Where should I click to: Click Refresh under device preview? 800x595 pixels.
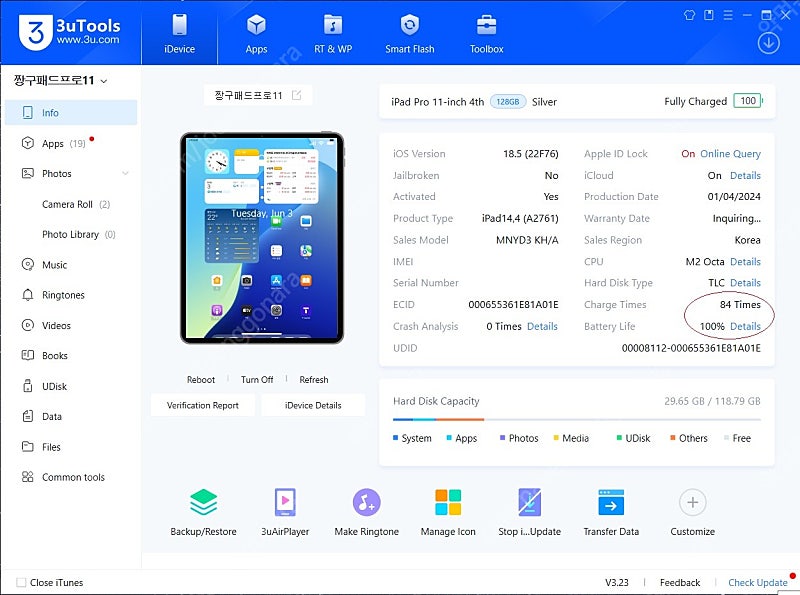point(314,380)
